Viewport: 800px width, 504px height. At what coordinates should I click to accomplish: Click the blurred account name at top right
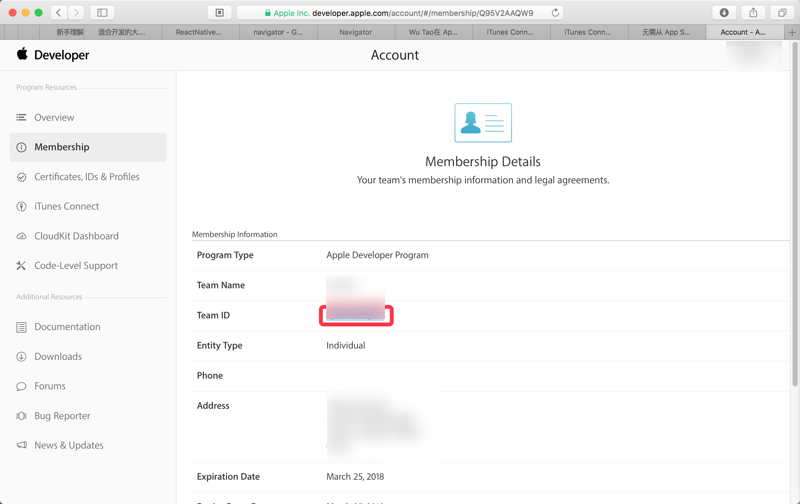[x=754, y=56]
